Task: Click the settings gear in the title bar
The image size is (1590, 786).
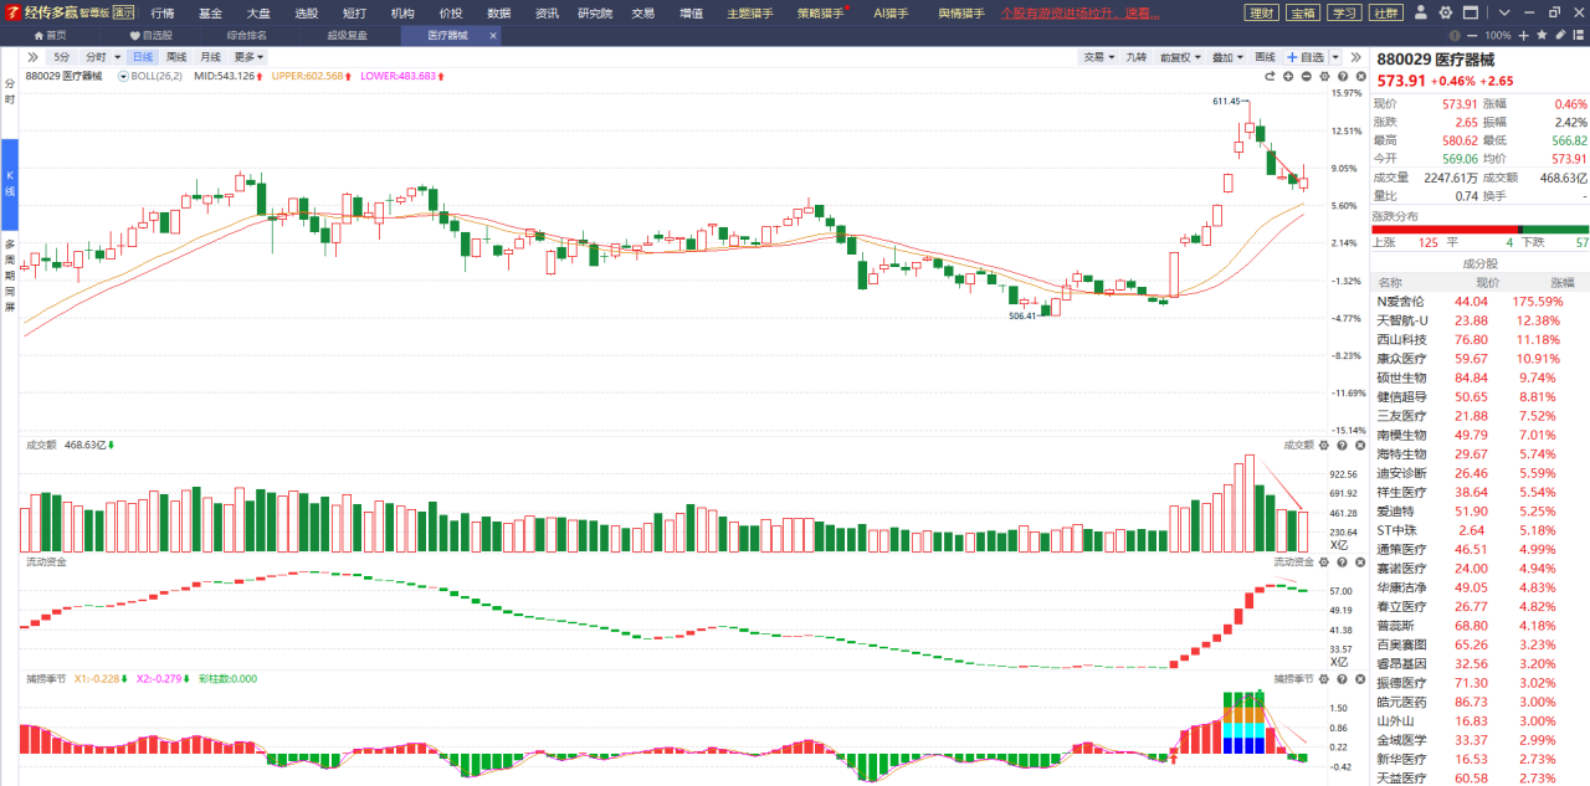Action: [x=1445, y=13]
